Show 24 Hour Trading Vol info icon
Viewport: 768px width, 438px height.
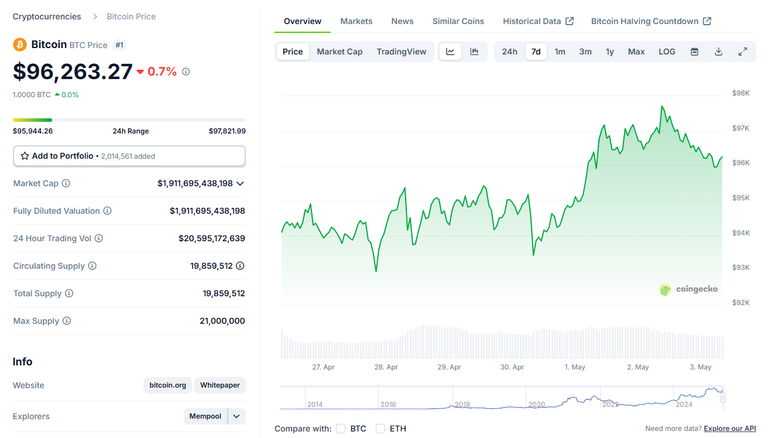(x=98, y=238)
